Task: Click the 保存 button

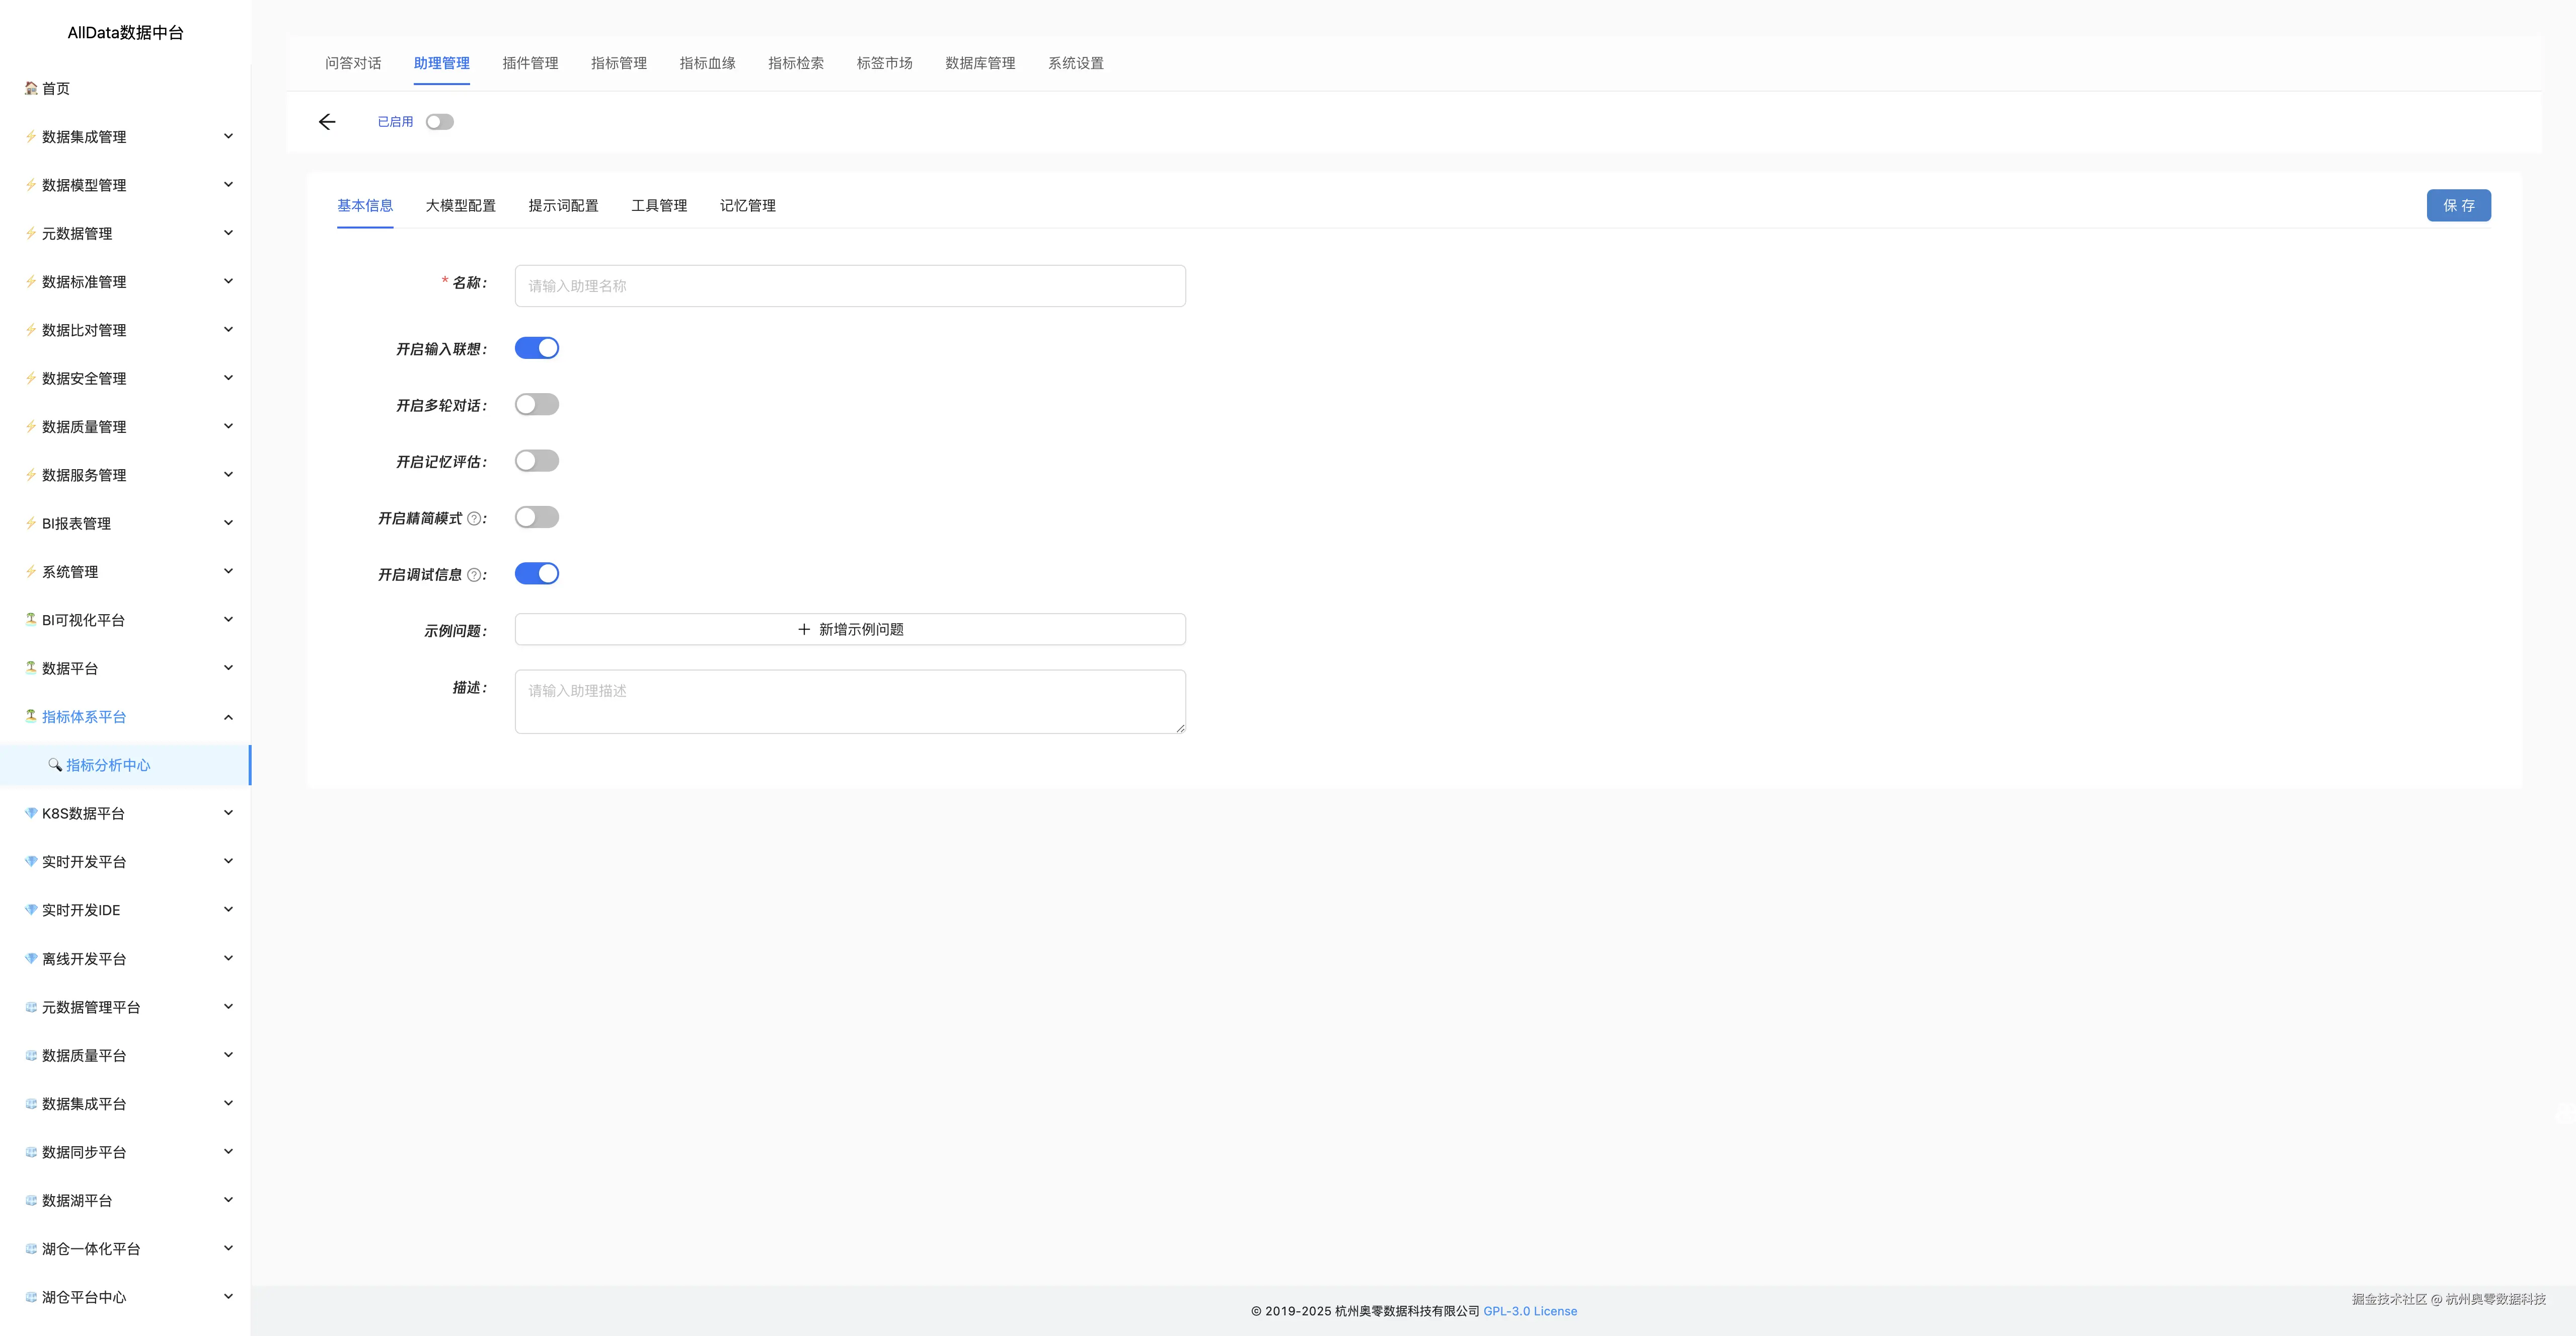Action: point(2458,206)
